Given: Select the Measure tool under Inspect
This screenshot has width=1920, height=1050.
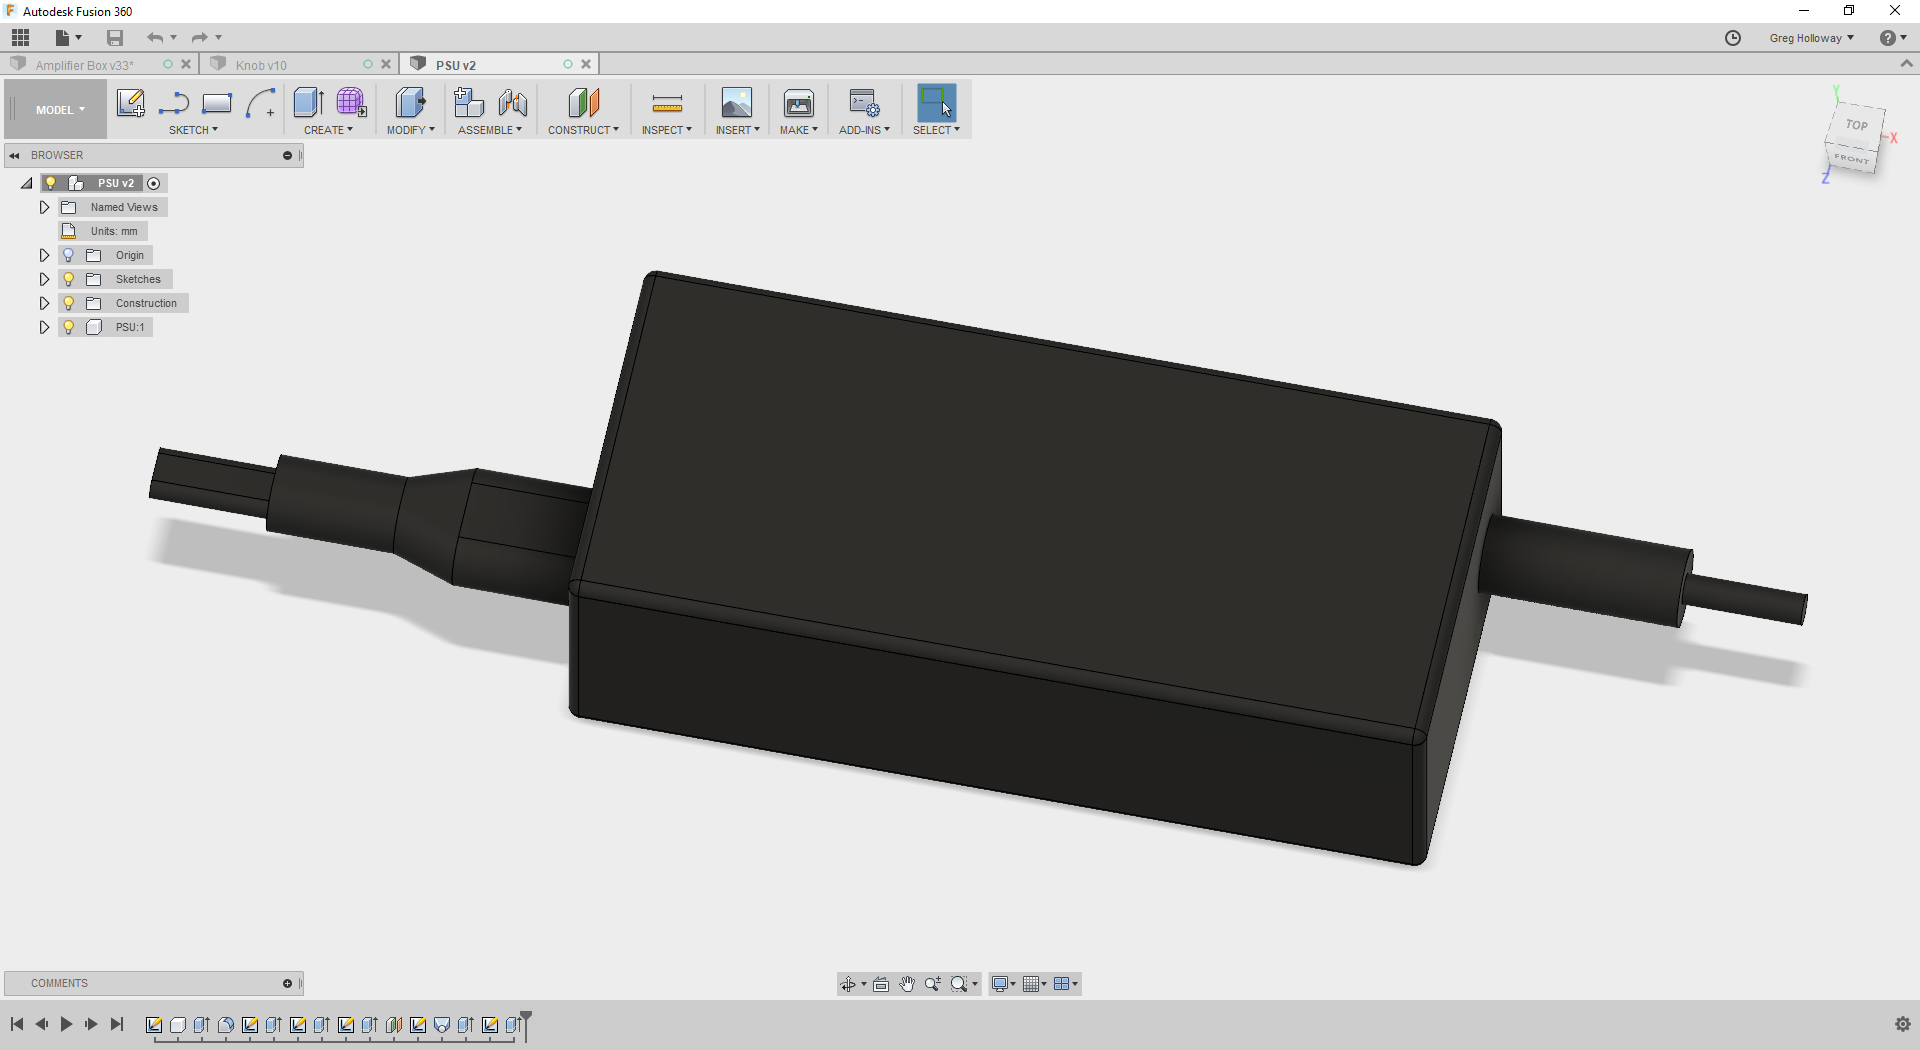Looking at the screenshot, I should [665, 102].
